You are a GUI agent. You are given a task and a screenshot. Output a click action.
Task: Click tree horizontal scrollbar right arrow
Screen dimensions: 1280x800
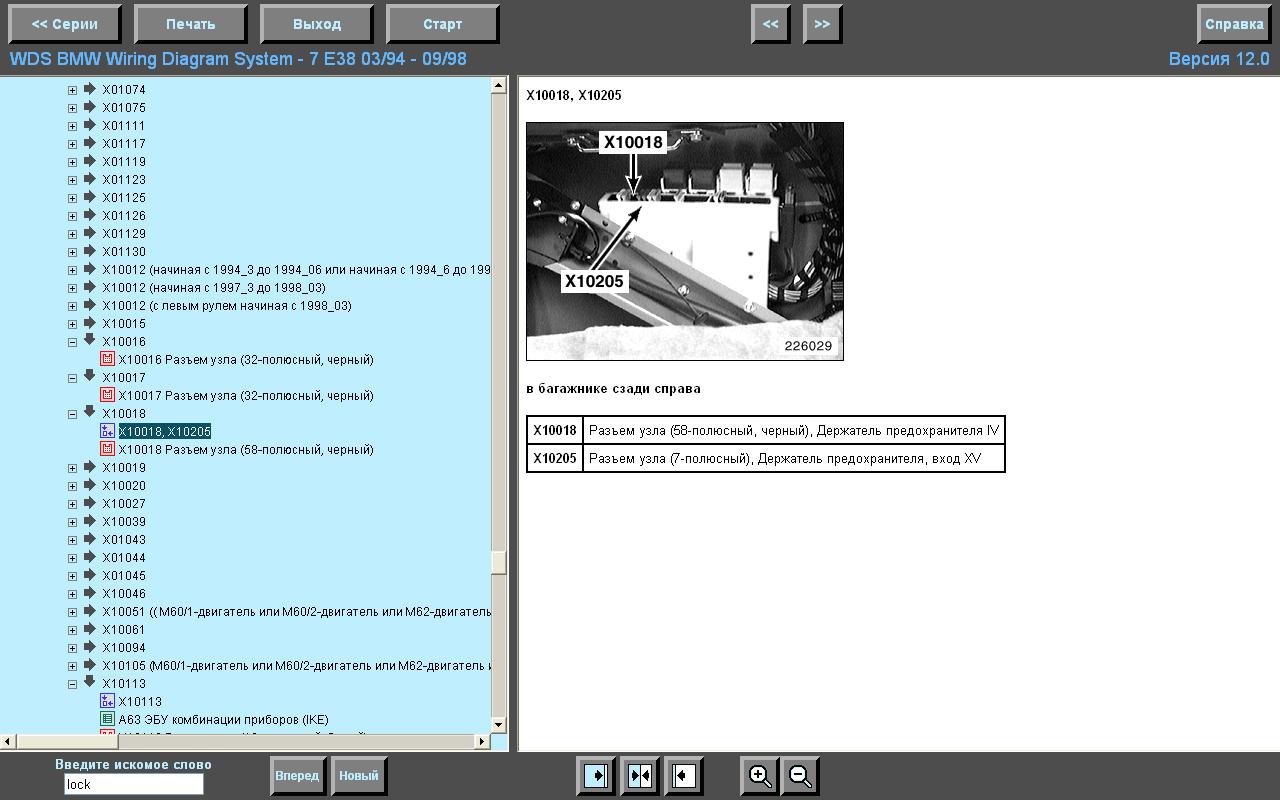pyautogui.click(x=483, y=741)
